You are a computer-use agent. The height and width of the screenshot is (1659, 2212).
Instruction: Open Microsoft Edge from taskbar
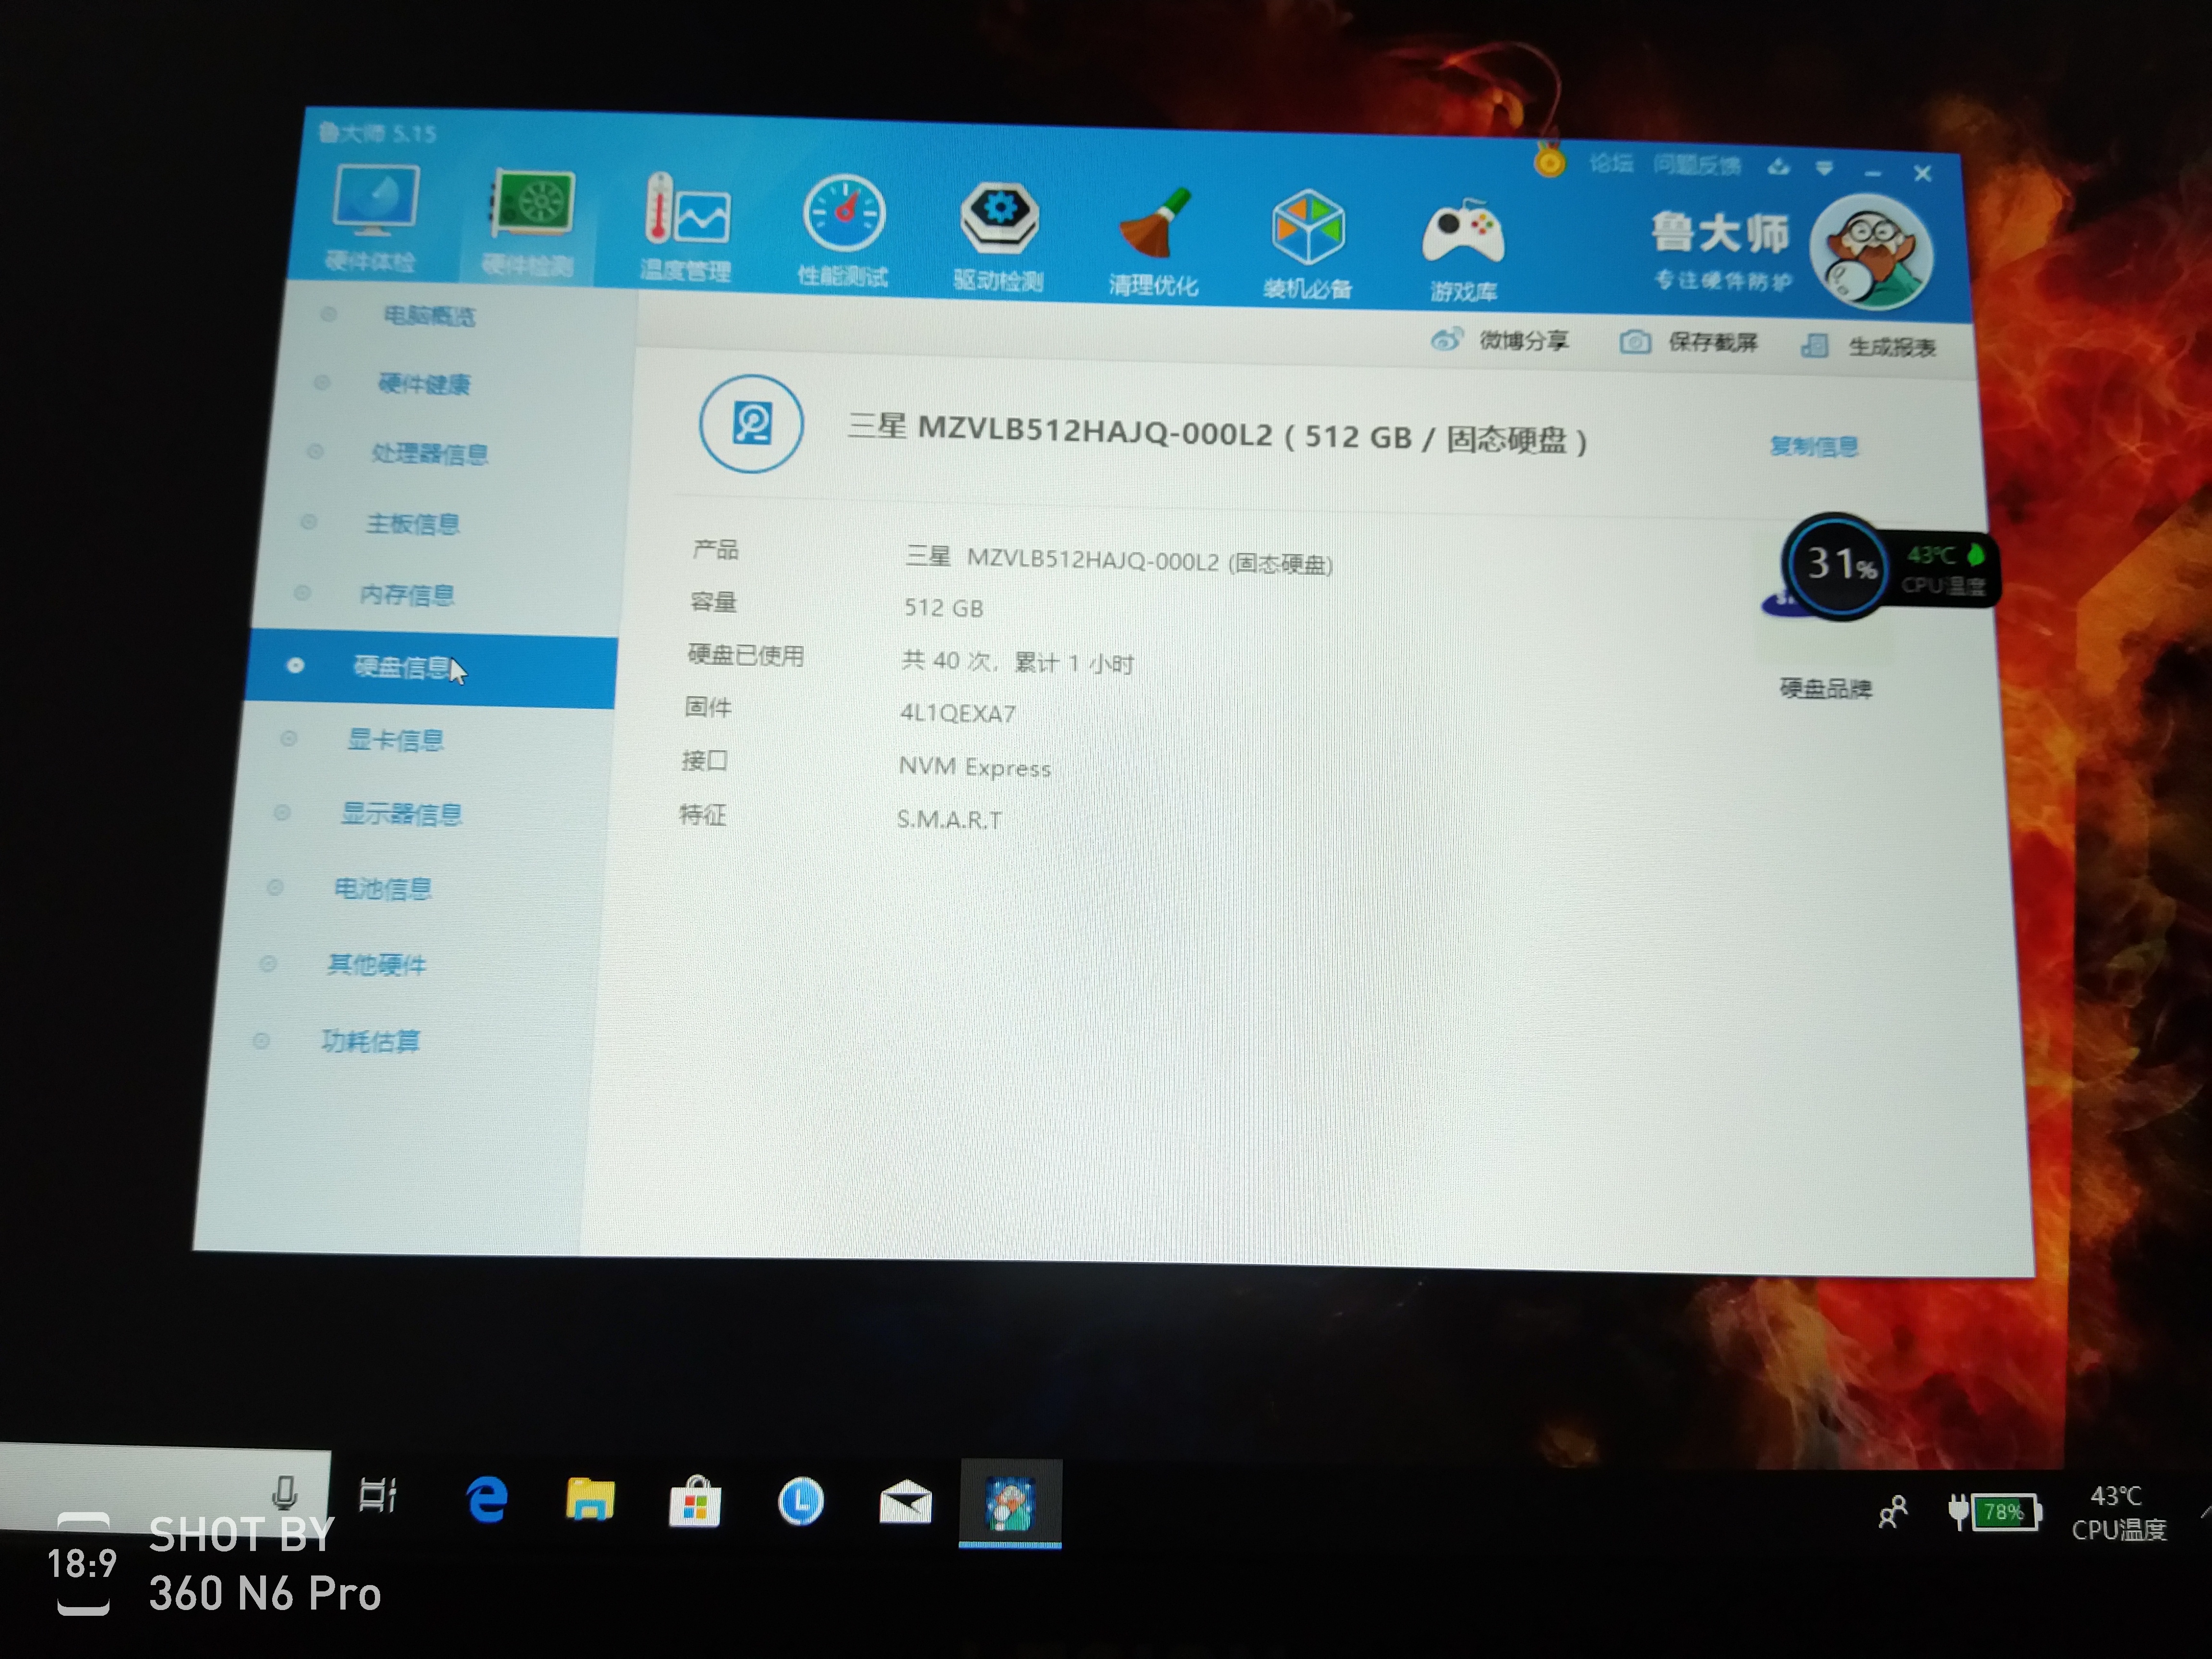tap(487, 1500)
